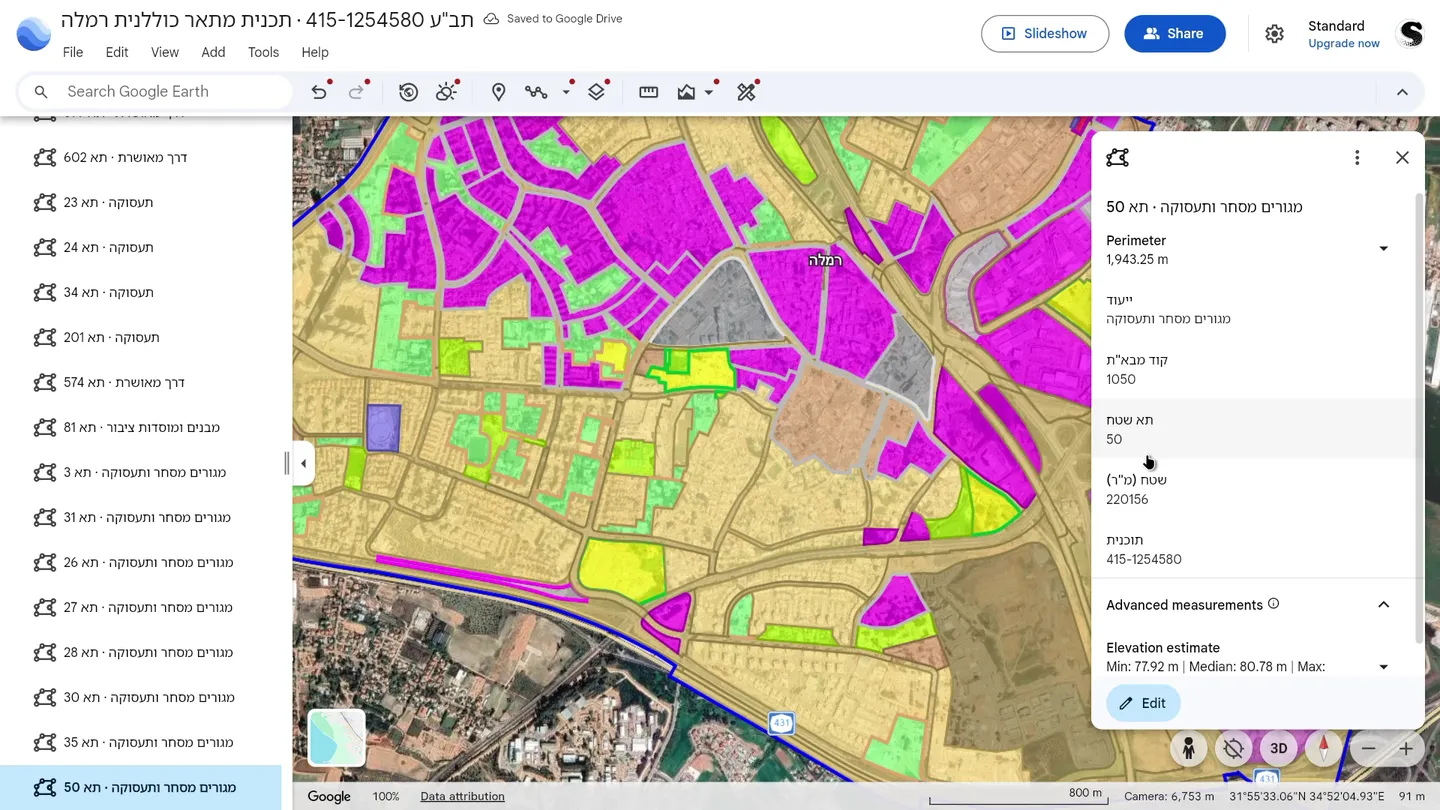Select the 'מגורים מסחר ותעסוקה · תא 30' item
Viewport: 1440px width, 810px height.
point(141,698)
